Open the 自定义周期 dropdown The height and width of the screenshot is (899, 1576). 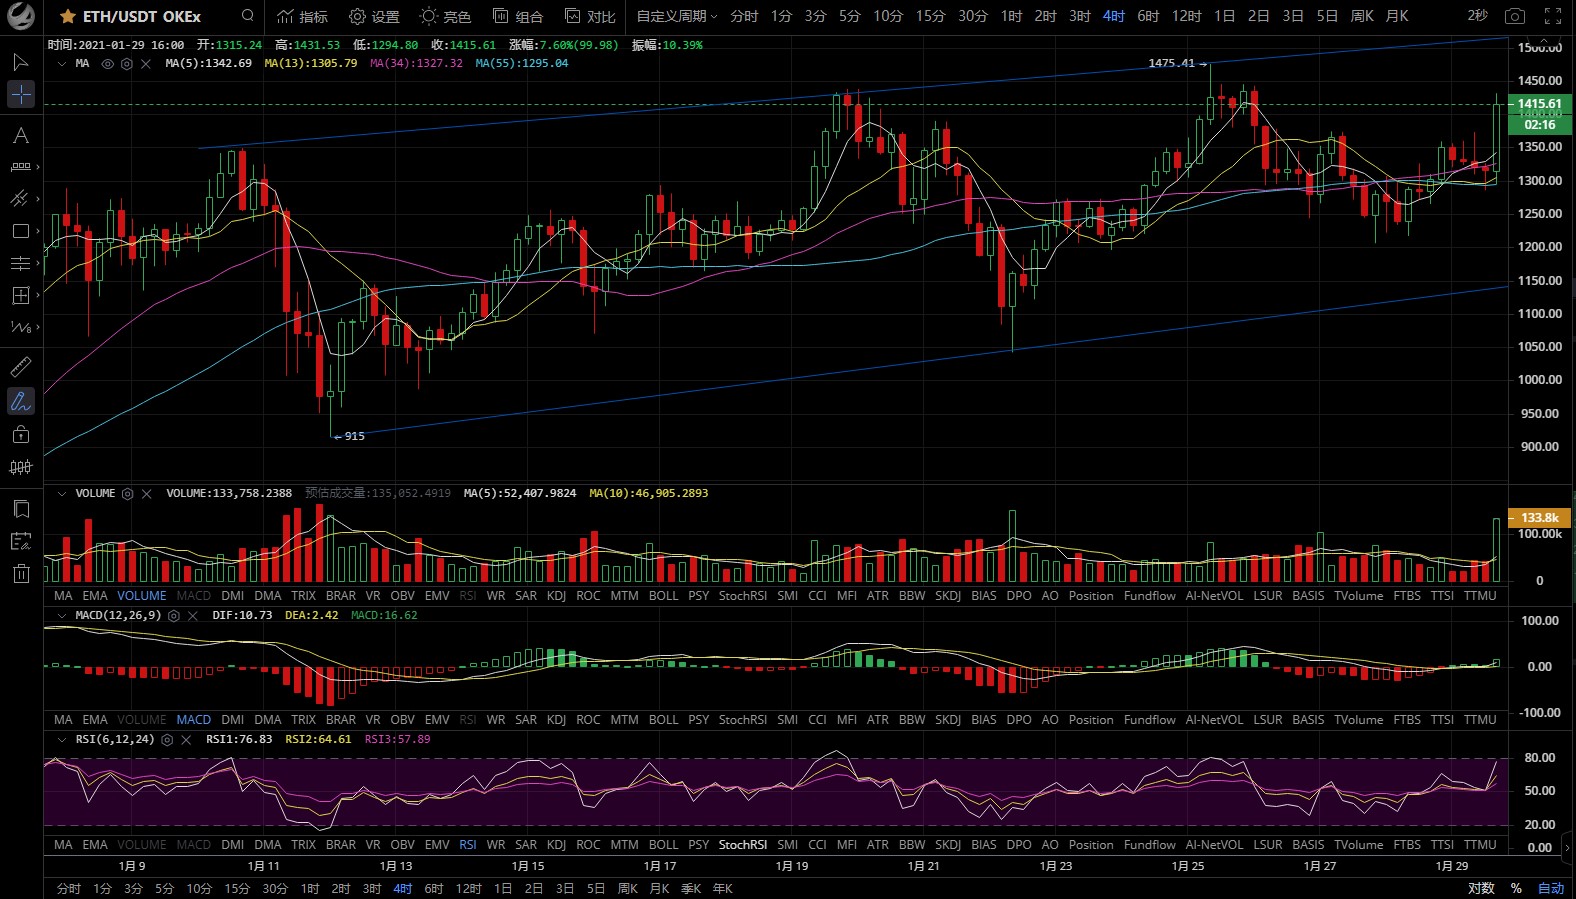(x=676, y=16)
